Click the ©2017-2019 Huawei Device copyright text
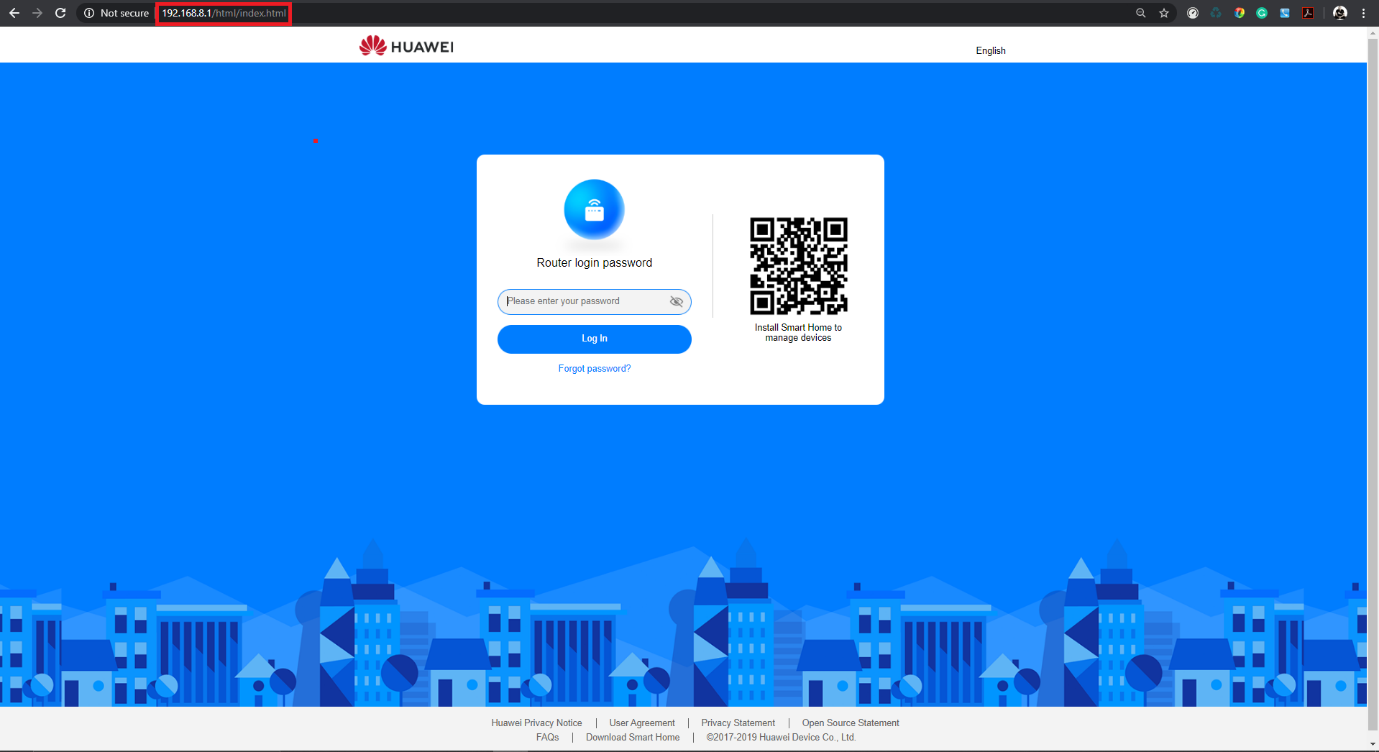The image size is (1379, 752). point(781,737)
